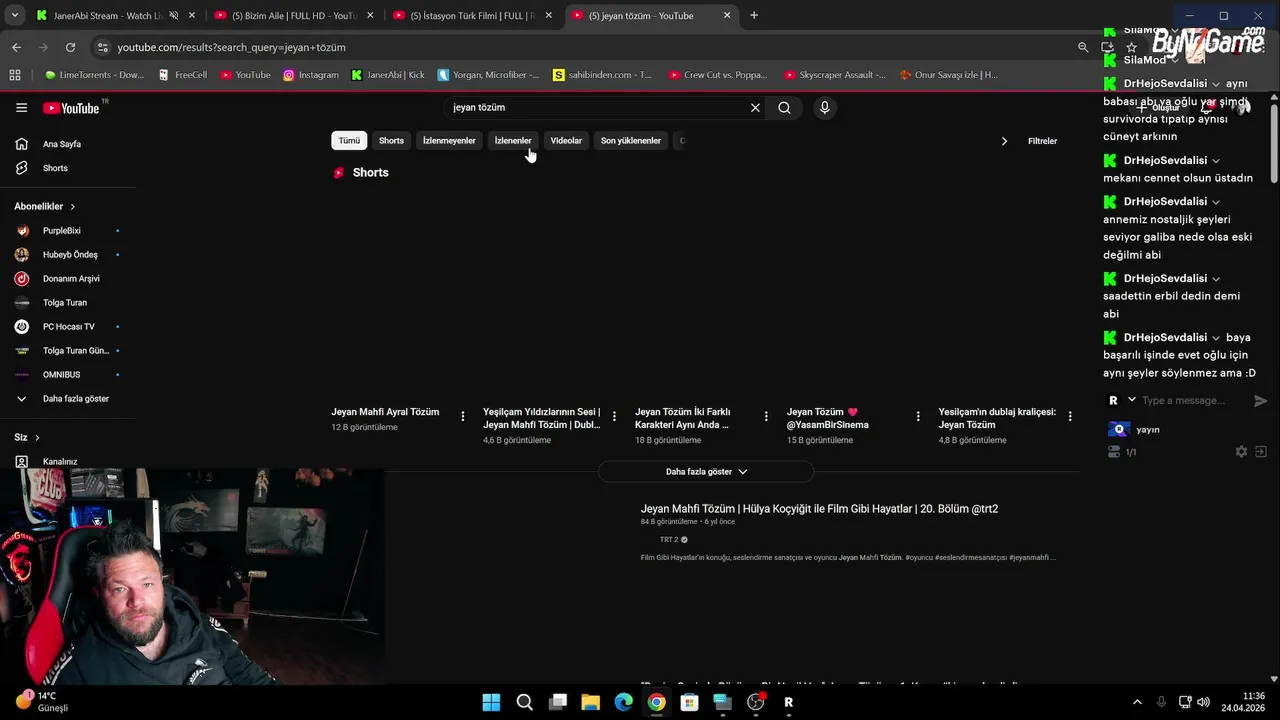Image resolution: width=1280 pixels, height=720 pixels.
Task: Open PC Hocası TV subscription channel
Action: [68, 327]
